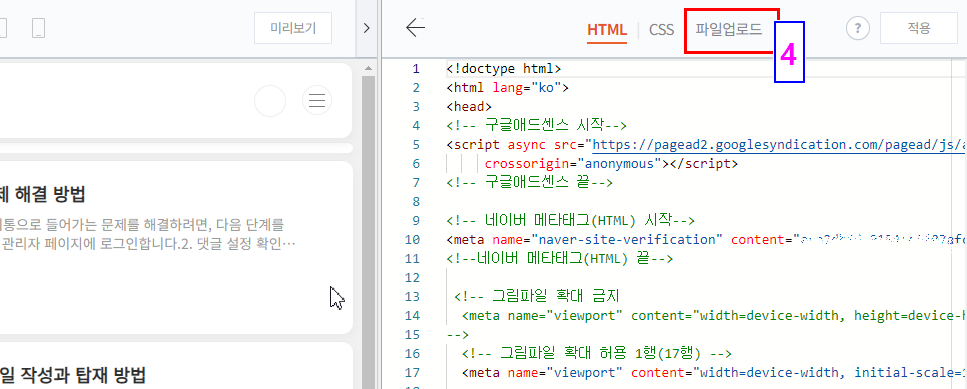Click line number 12 in the gutter

pos(412,278)
